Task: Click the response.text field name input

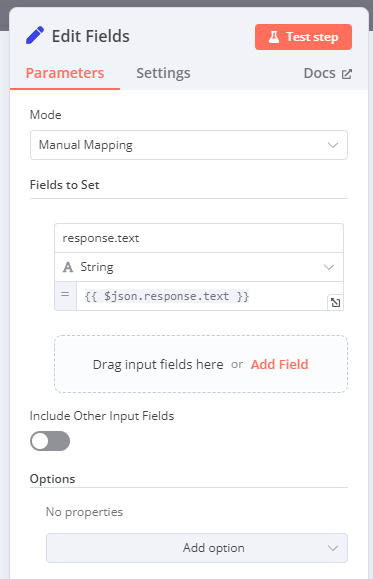Action: (199, 238)
